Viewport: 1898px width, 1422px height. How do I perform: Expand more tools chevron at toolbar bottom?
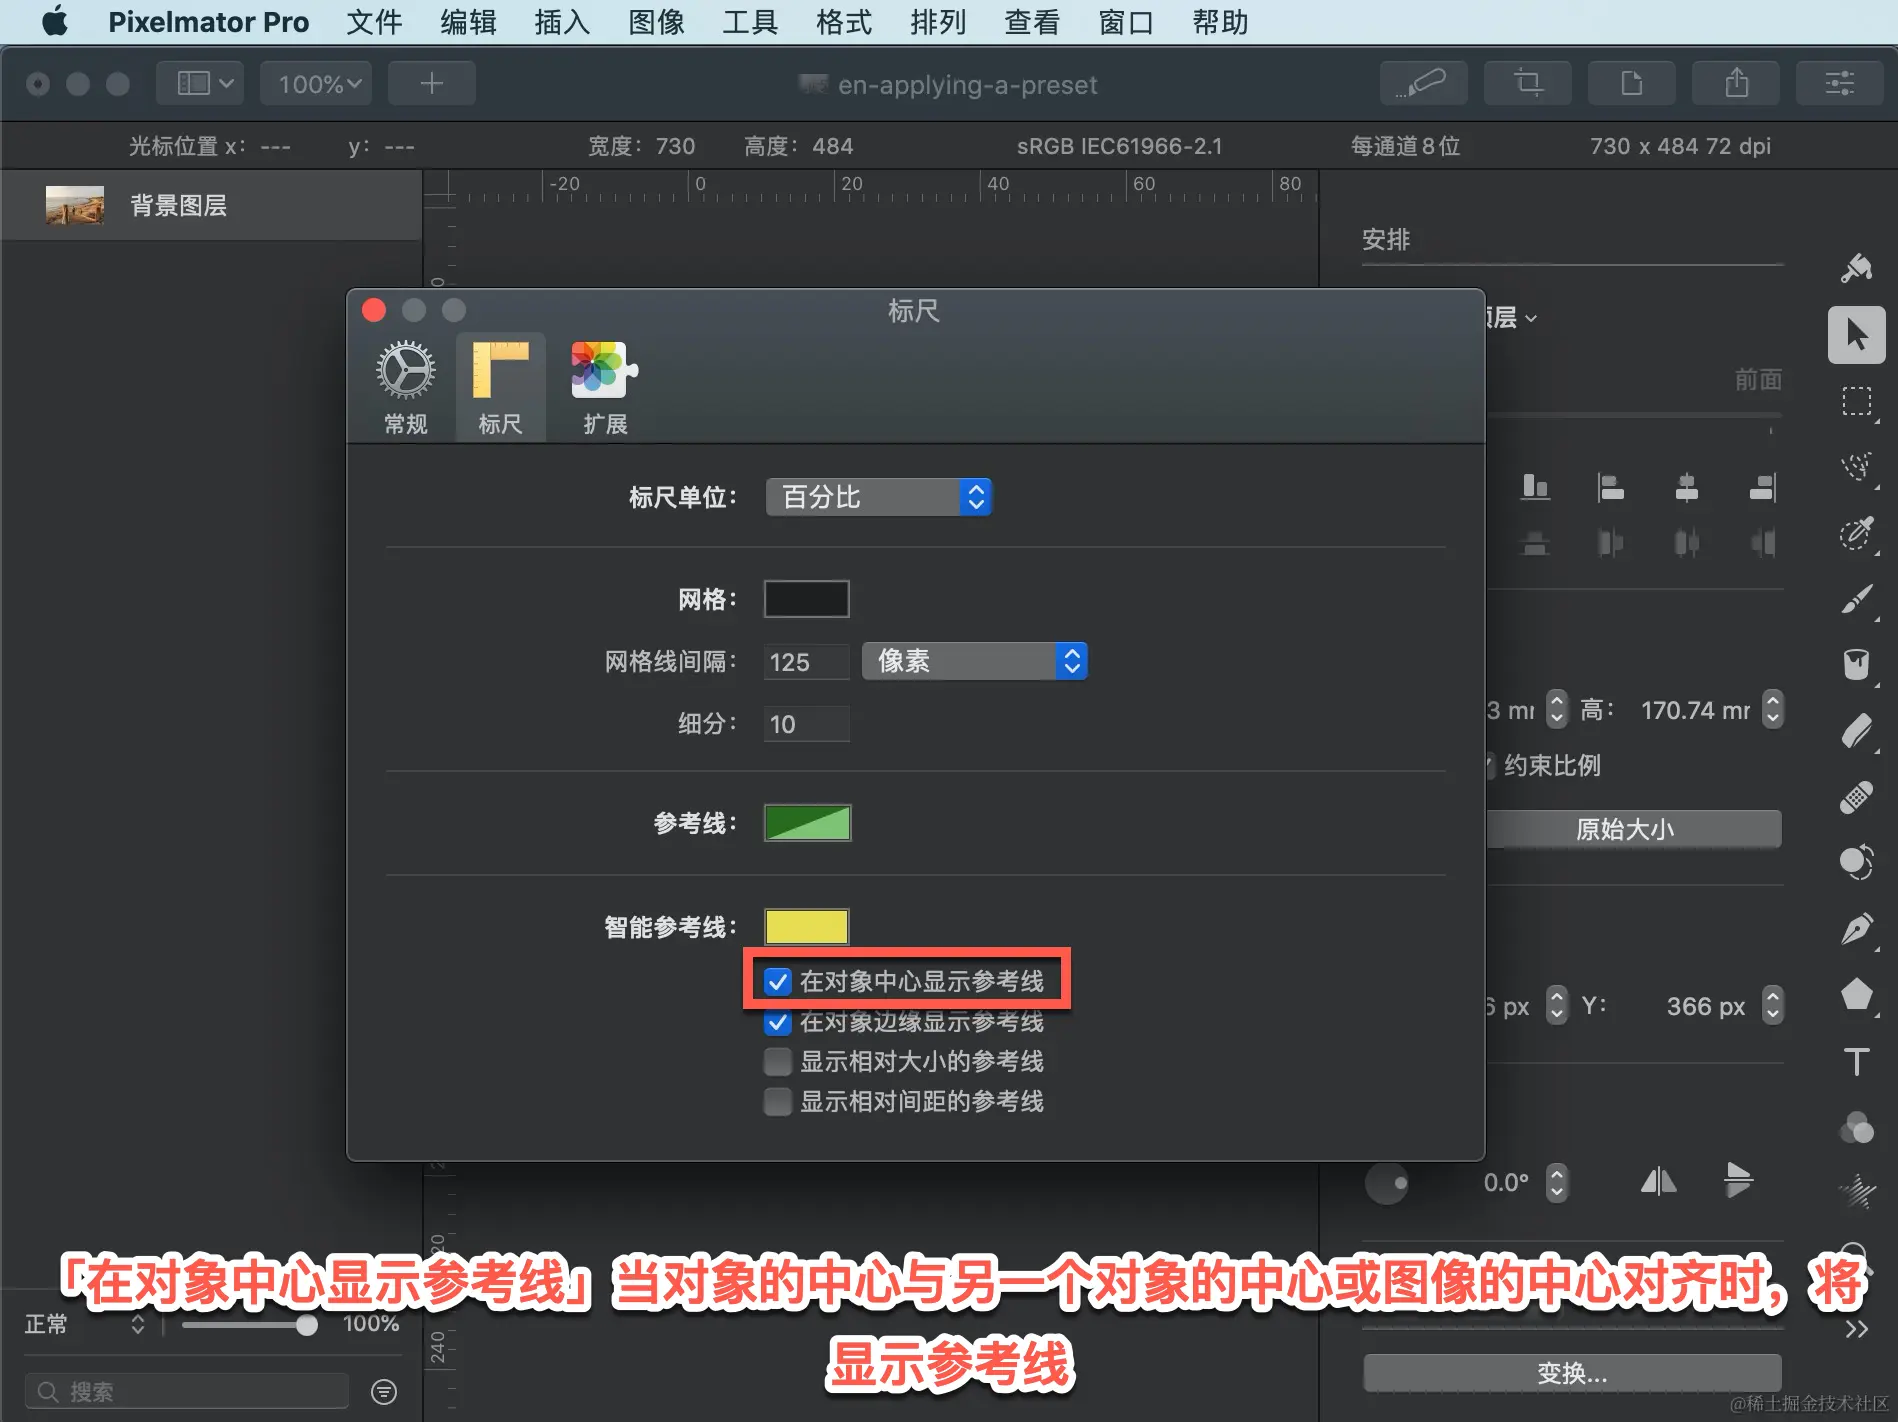click(x=1857, y=1329)
